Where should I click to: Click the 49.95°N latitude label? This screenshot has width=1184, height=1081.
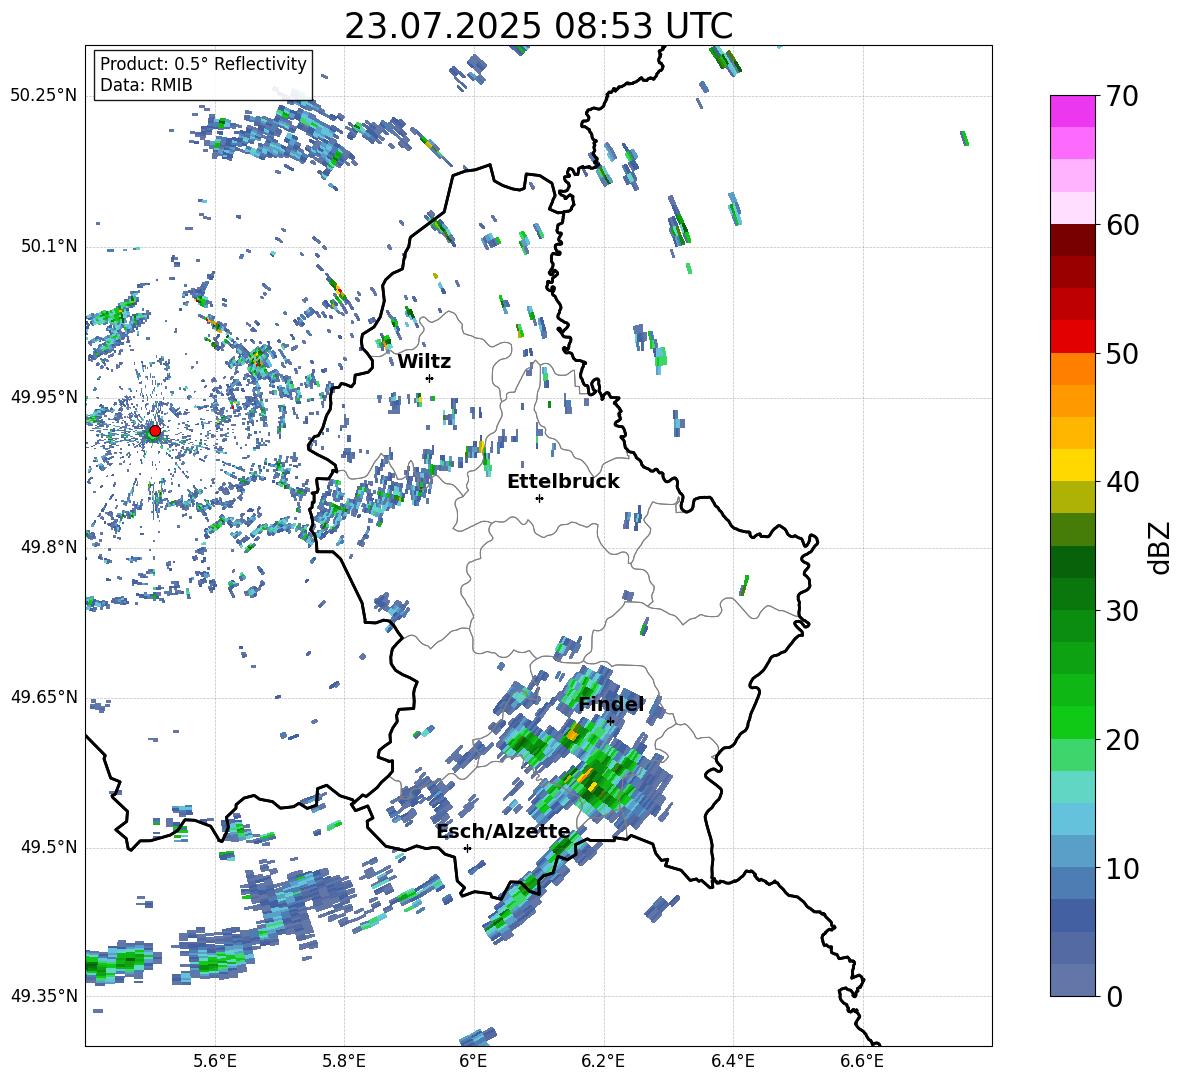click(44, 397)
